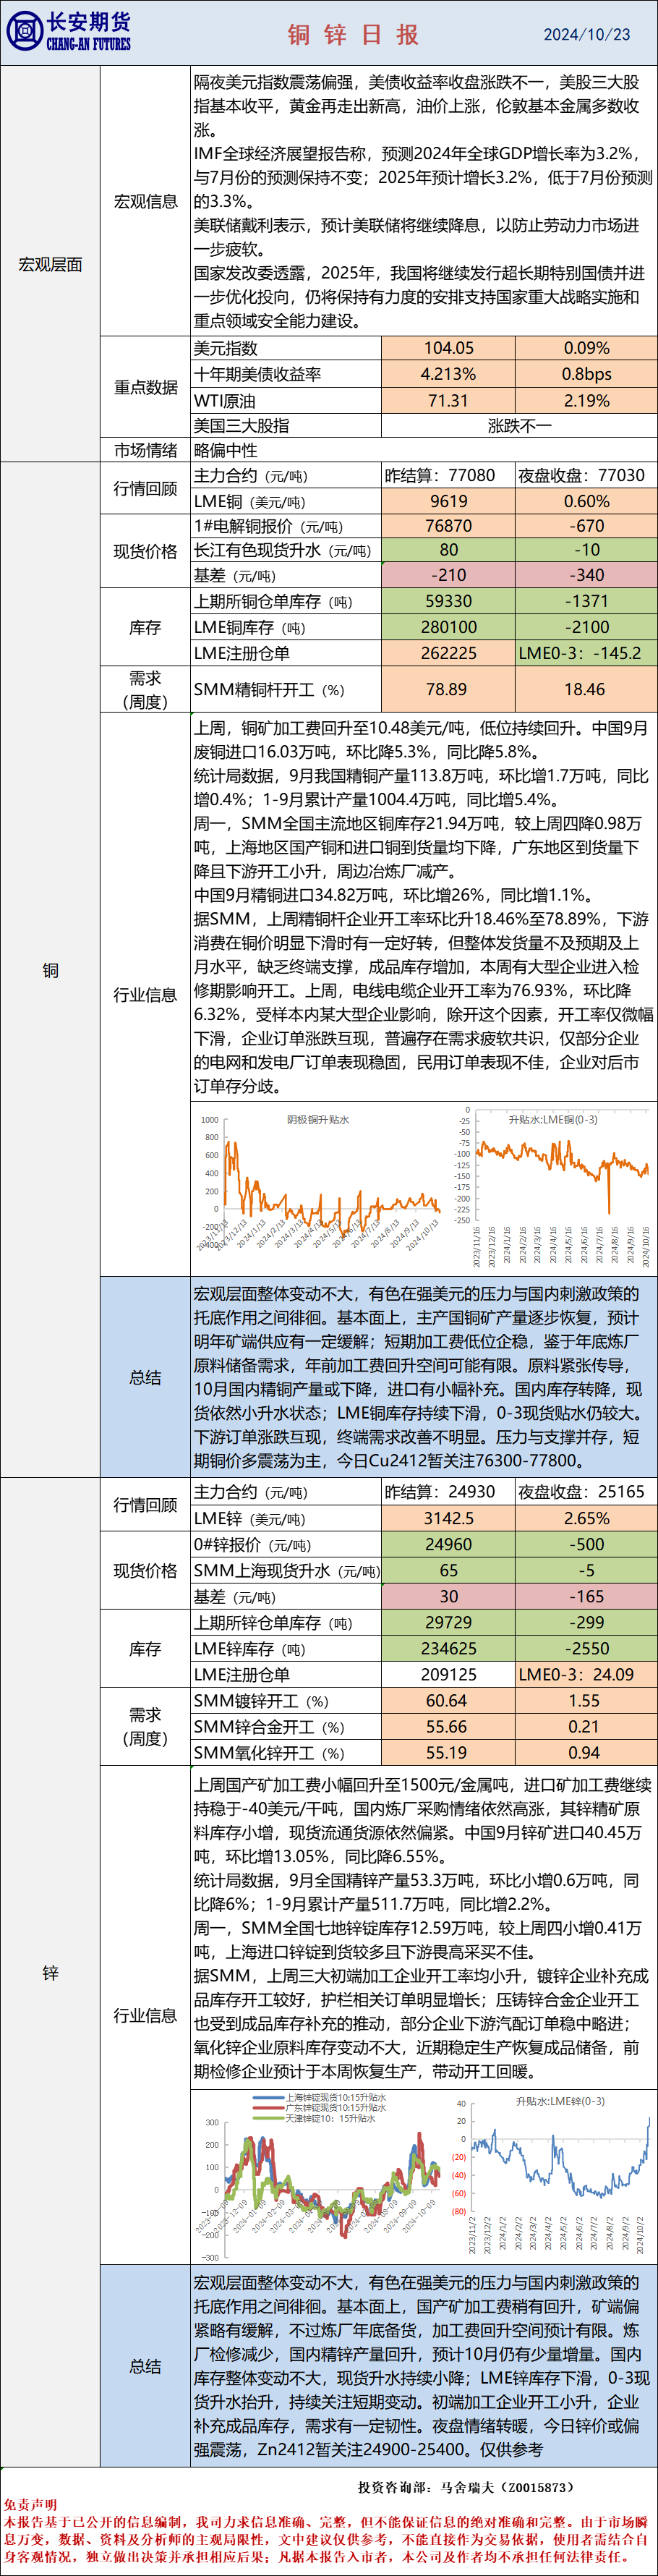Image resolution: width=658 pixels, height=2576 pixels.
Task: Click the copper basis change -340
Action: click(x=587, y=575)
